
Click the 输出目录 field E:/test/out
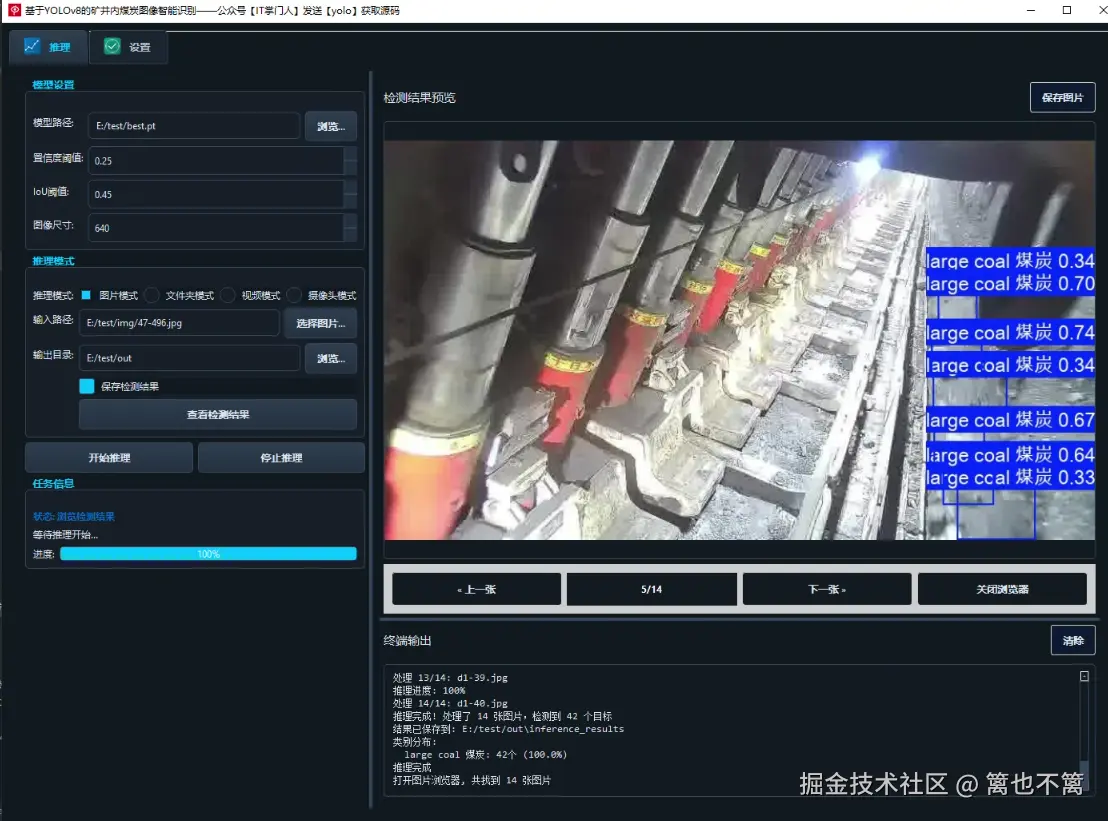tap(189, 358)
